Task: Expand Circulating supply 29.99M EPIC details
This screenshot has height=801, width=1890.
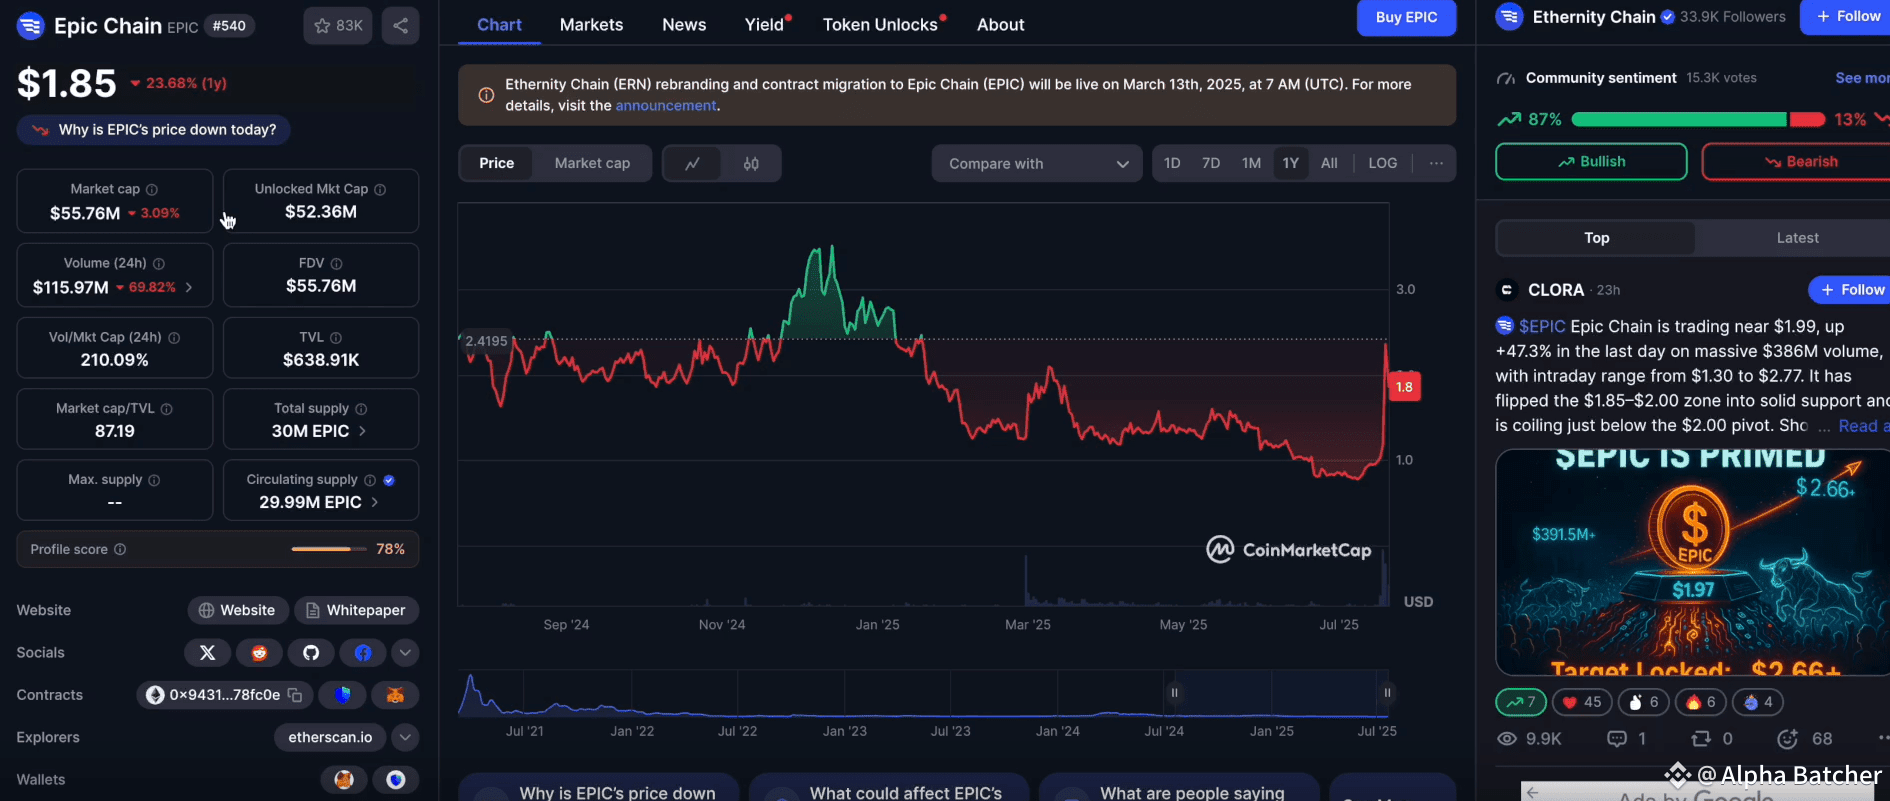Action: [x=374, y=502]
